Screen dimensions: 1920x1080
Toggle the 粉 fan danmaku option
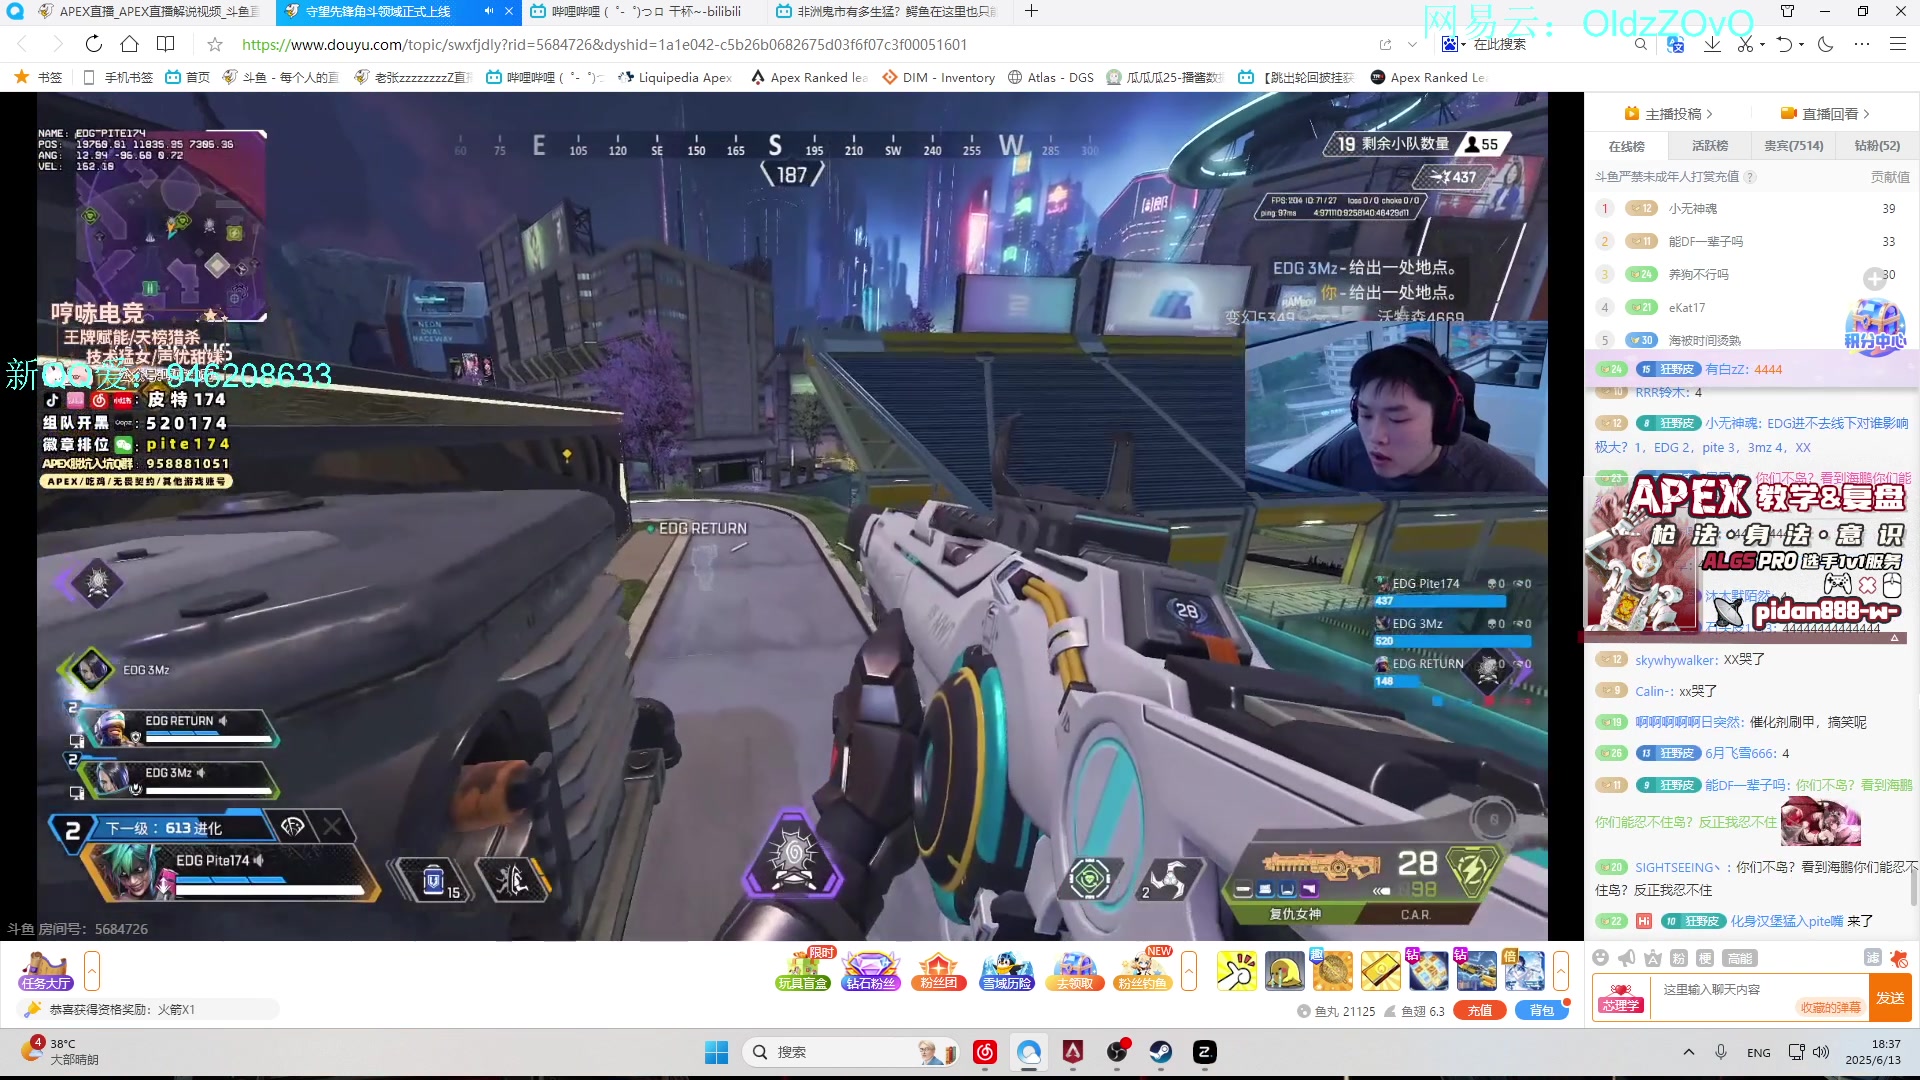(1679, 958)
